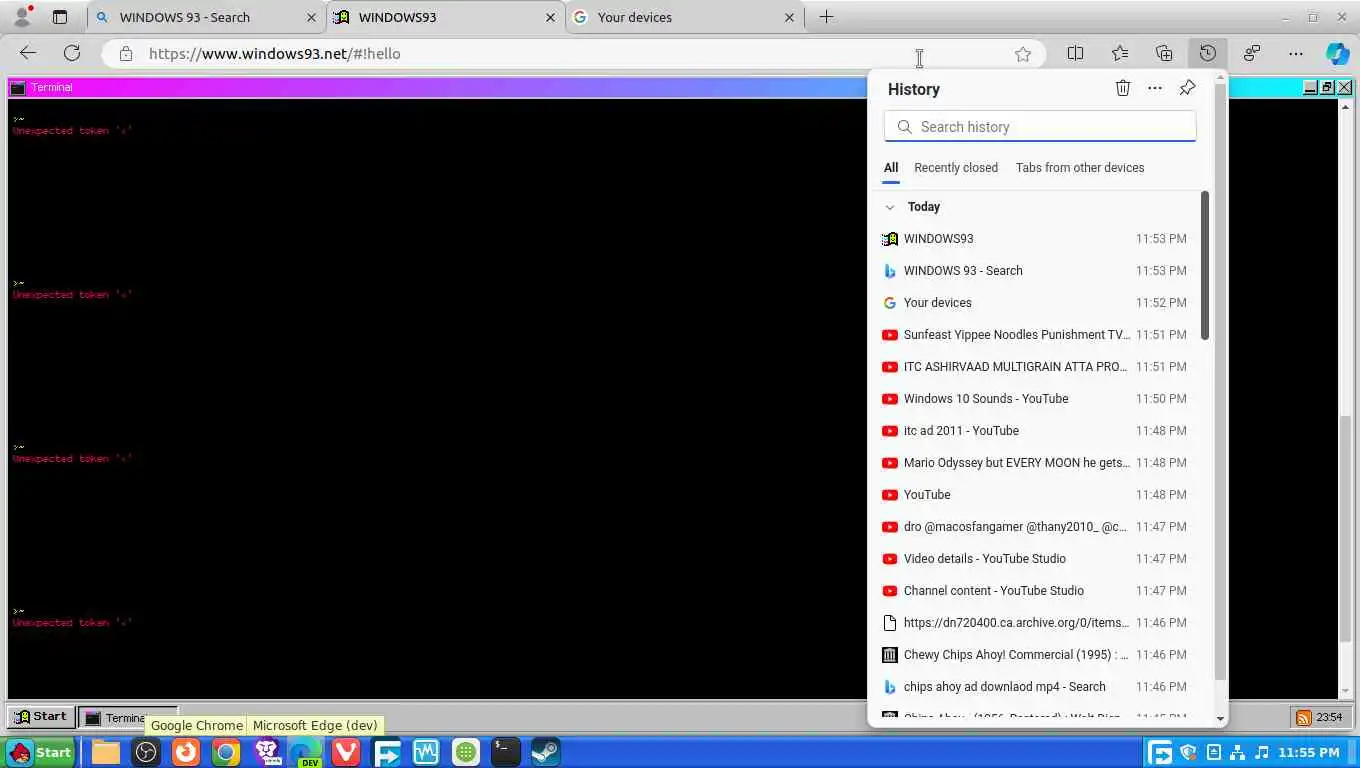Viewport: 1360px width, 768px height.
Task: Open Chewy Chips Ahoy! Commercial entry
Action: pos(1034,655)
